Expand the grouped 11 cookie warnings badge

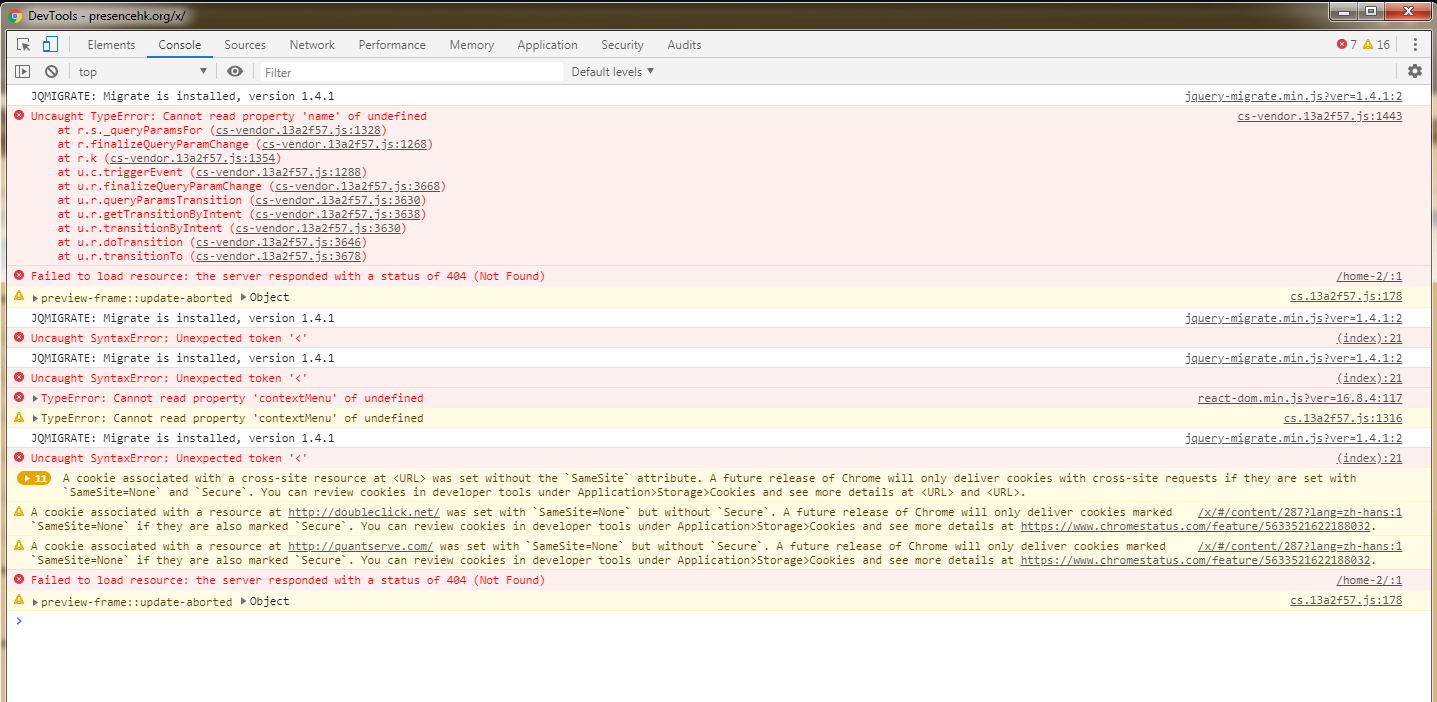[34, 479]
